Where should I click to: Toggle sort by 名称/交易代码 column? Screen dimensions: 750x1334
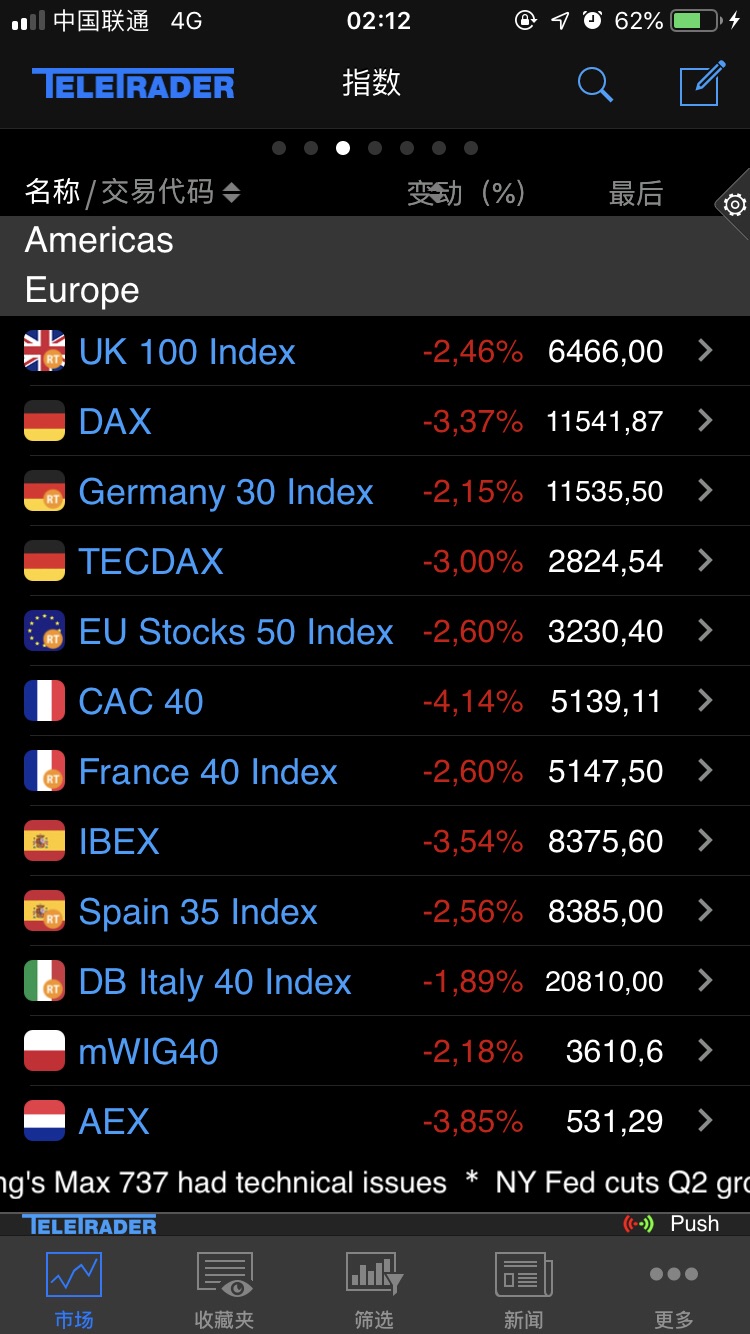pos(132,192)
